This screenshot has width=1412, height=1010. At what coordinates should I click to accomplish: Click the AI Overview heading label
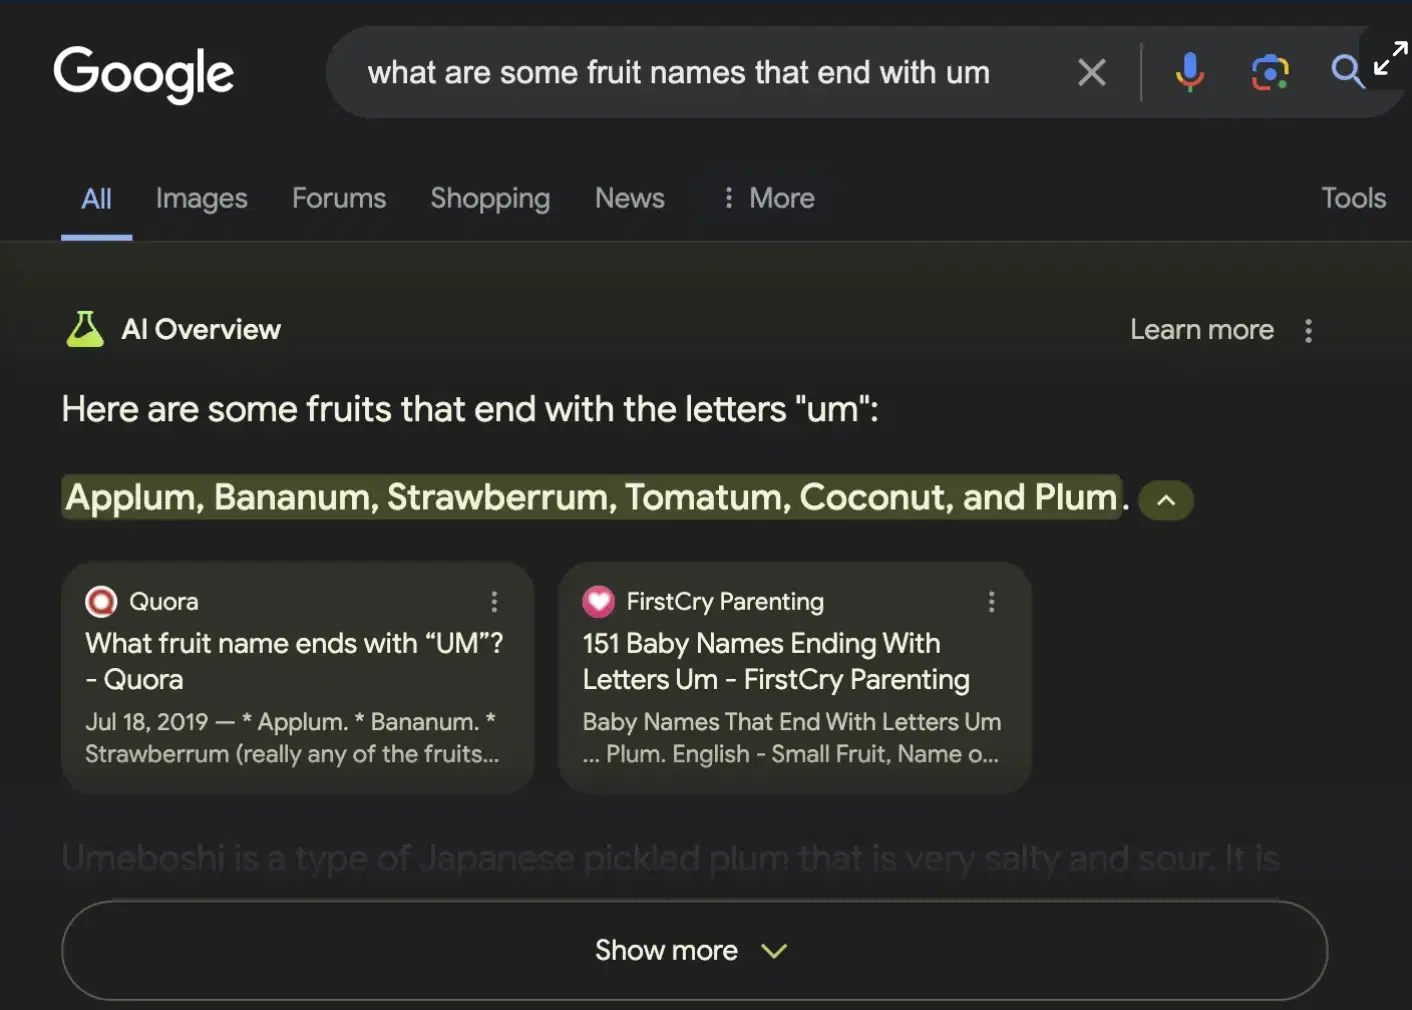[201, 329]
